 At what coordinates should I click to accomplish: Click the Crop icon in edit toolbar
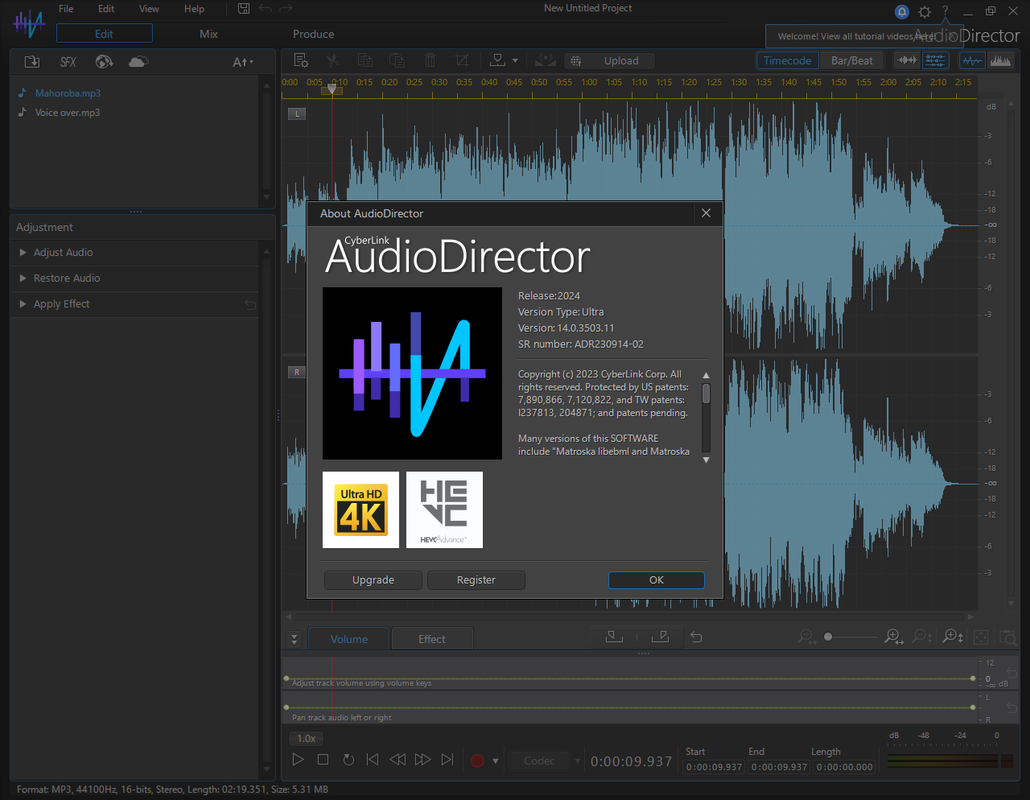pyautogui.click(x=462, y=60)
